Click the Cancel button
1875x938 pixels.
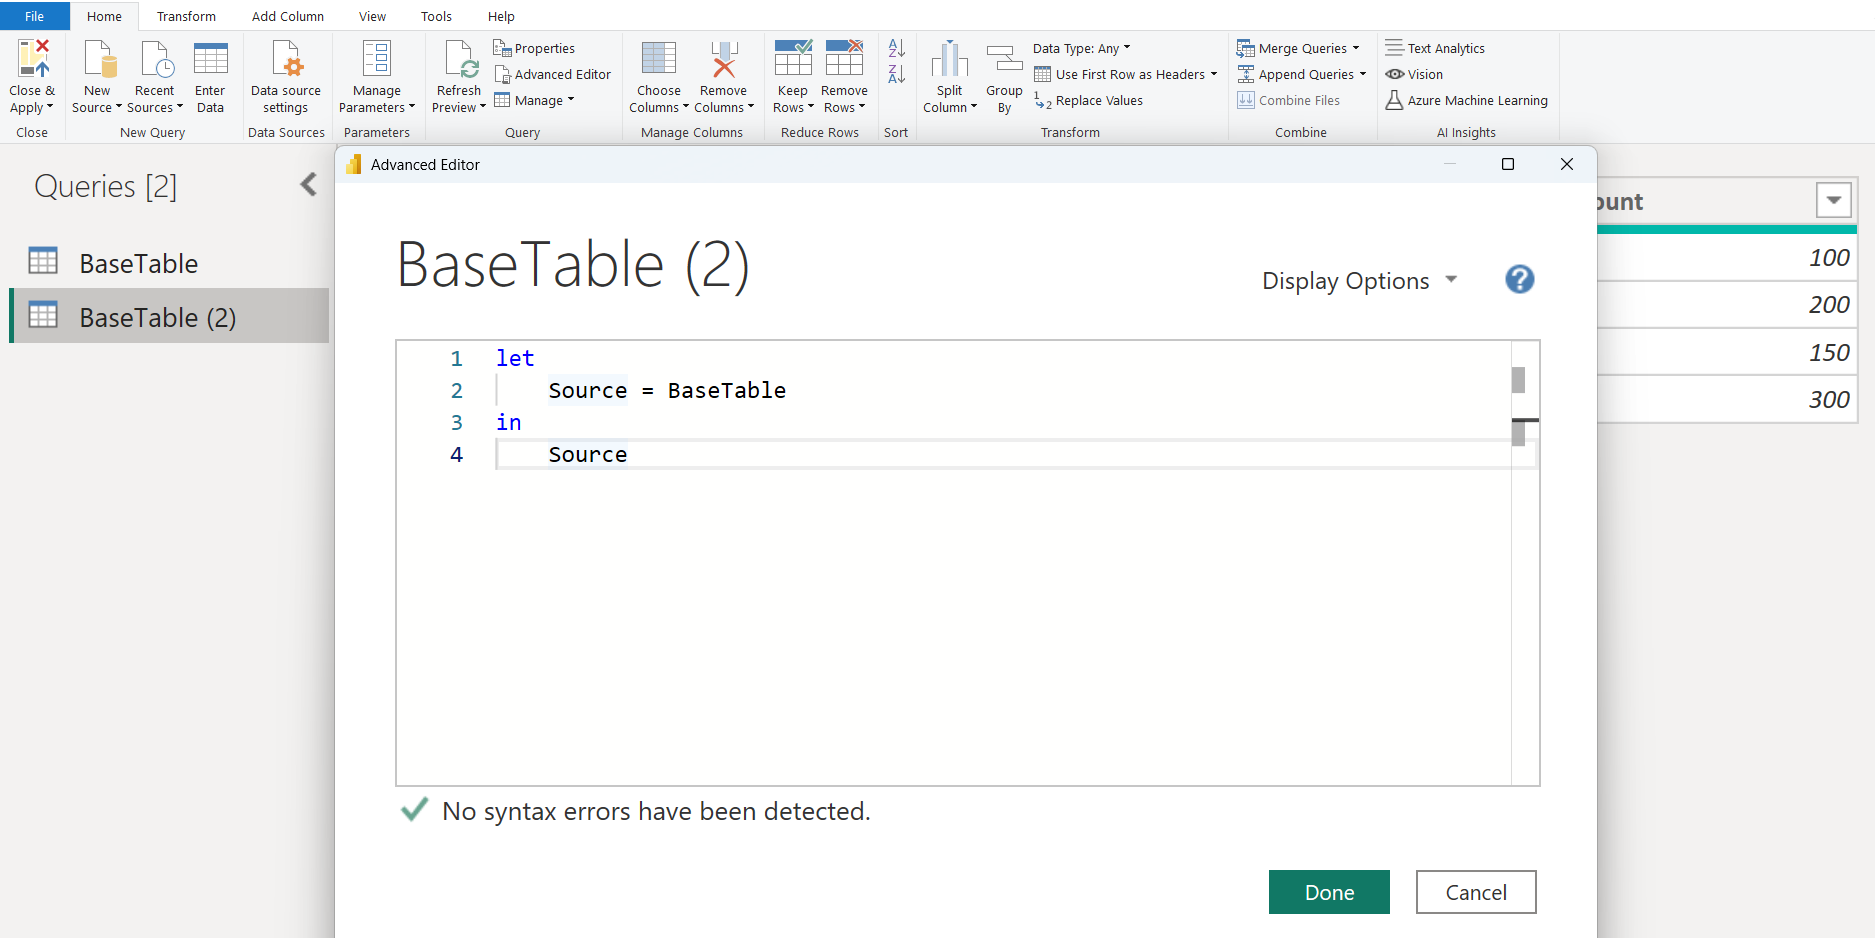[1475, 892]
